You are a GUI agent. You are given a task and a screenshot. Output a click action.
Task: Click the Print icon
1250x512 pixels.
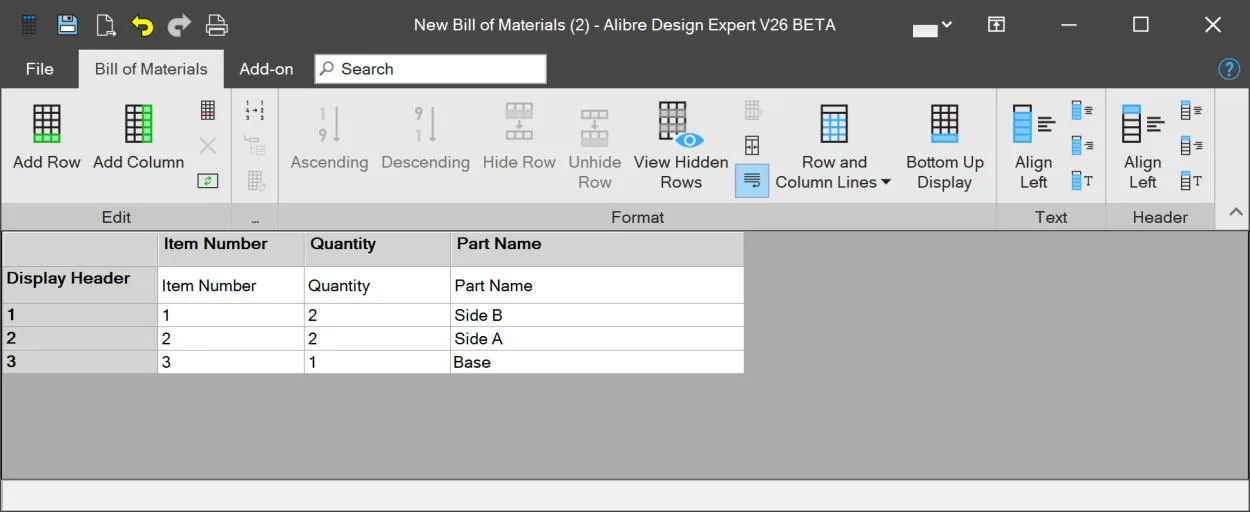(x=216, y=25)
